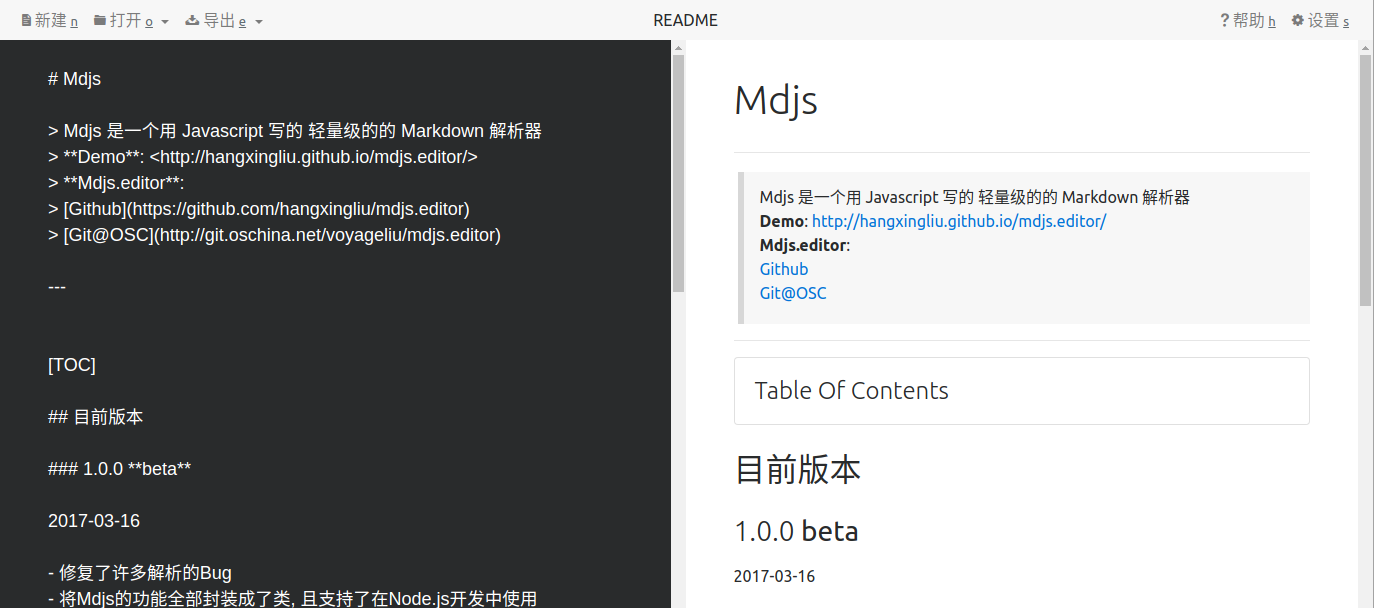Click the '> Mdjs 是一个用 Javascript' editor line
1374x608 pixels.
295,131
